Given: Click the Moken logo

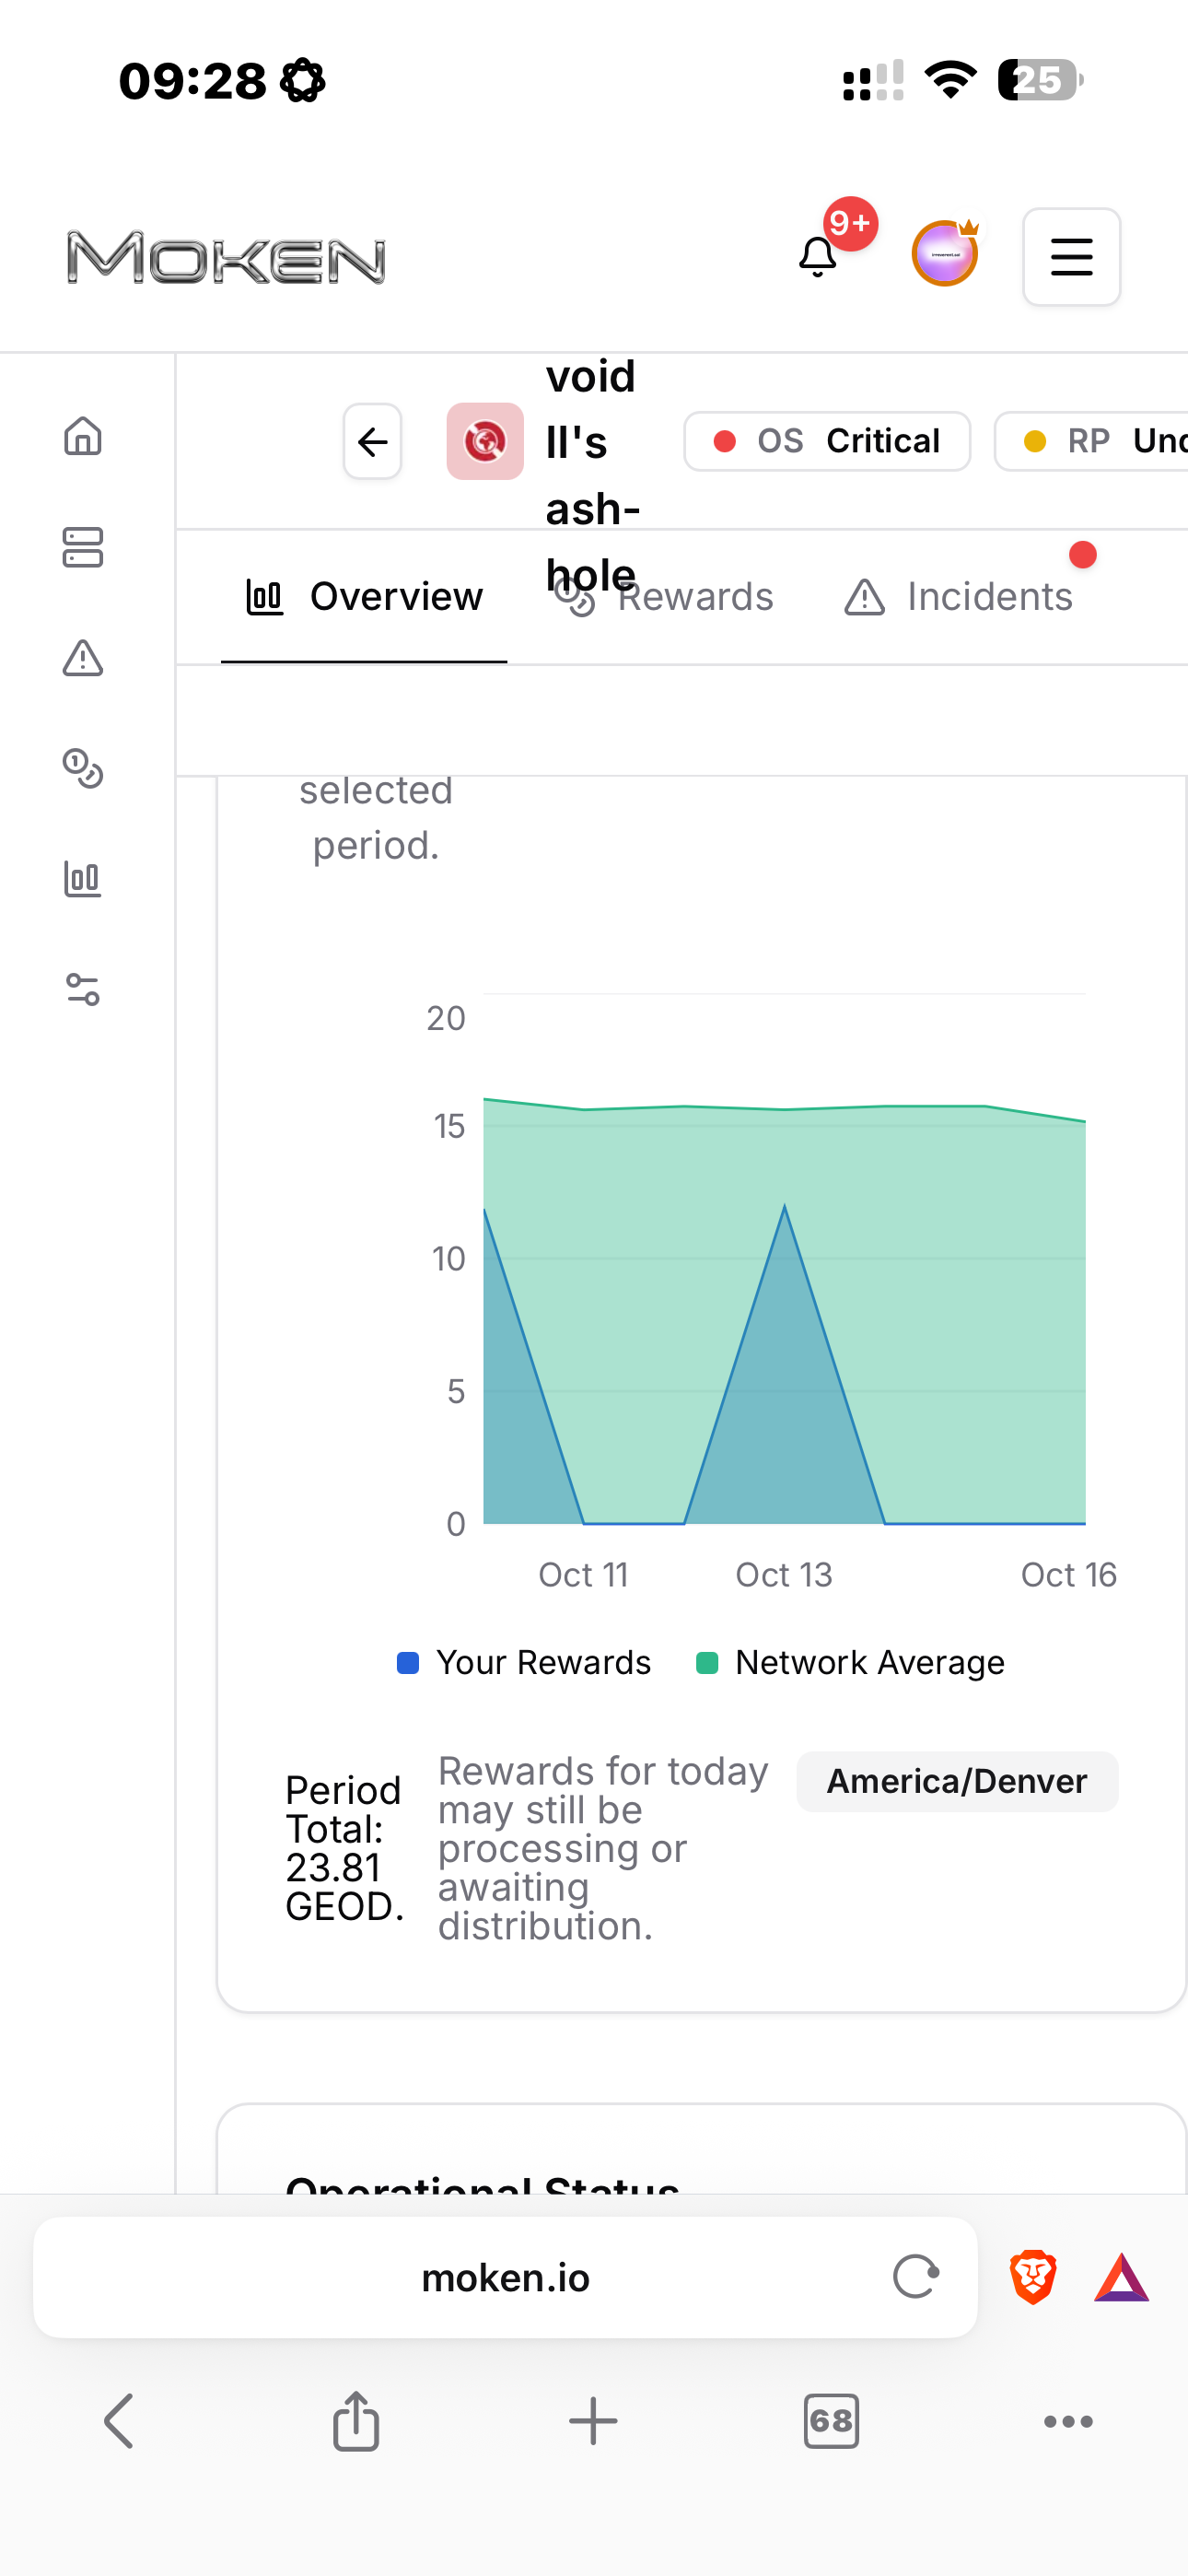Looking at the screenshot, I should 226,258.
